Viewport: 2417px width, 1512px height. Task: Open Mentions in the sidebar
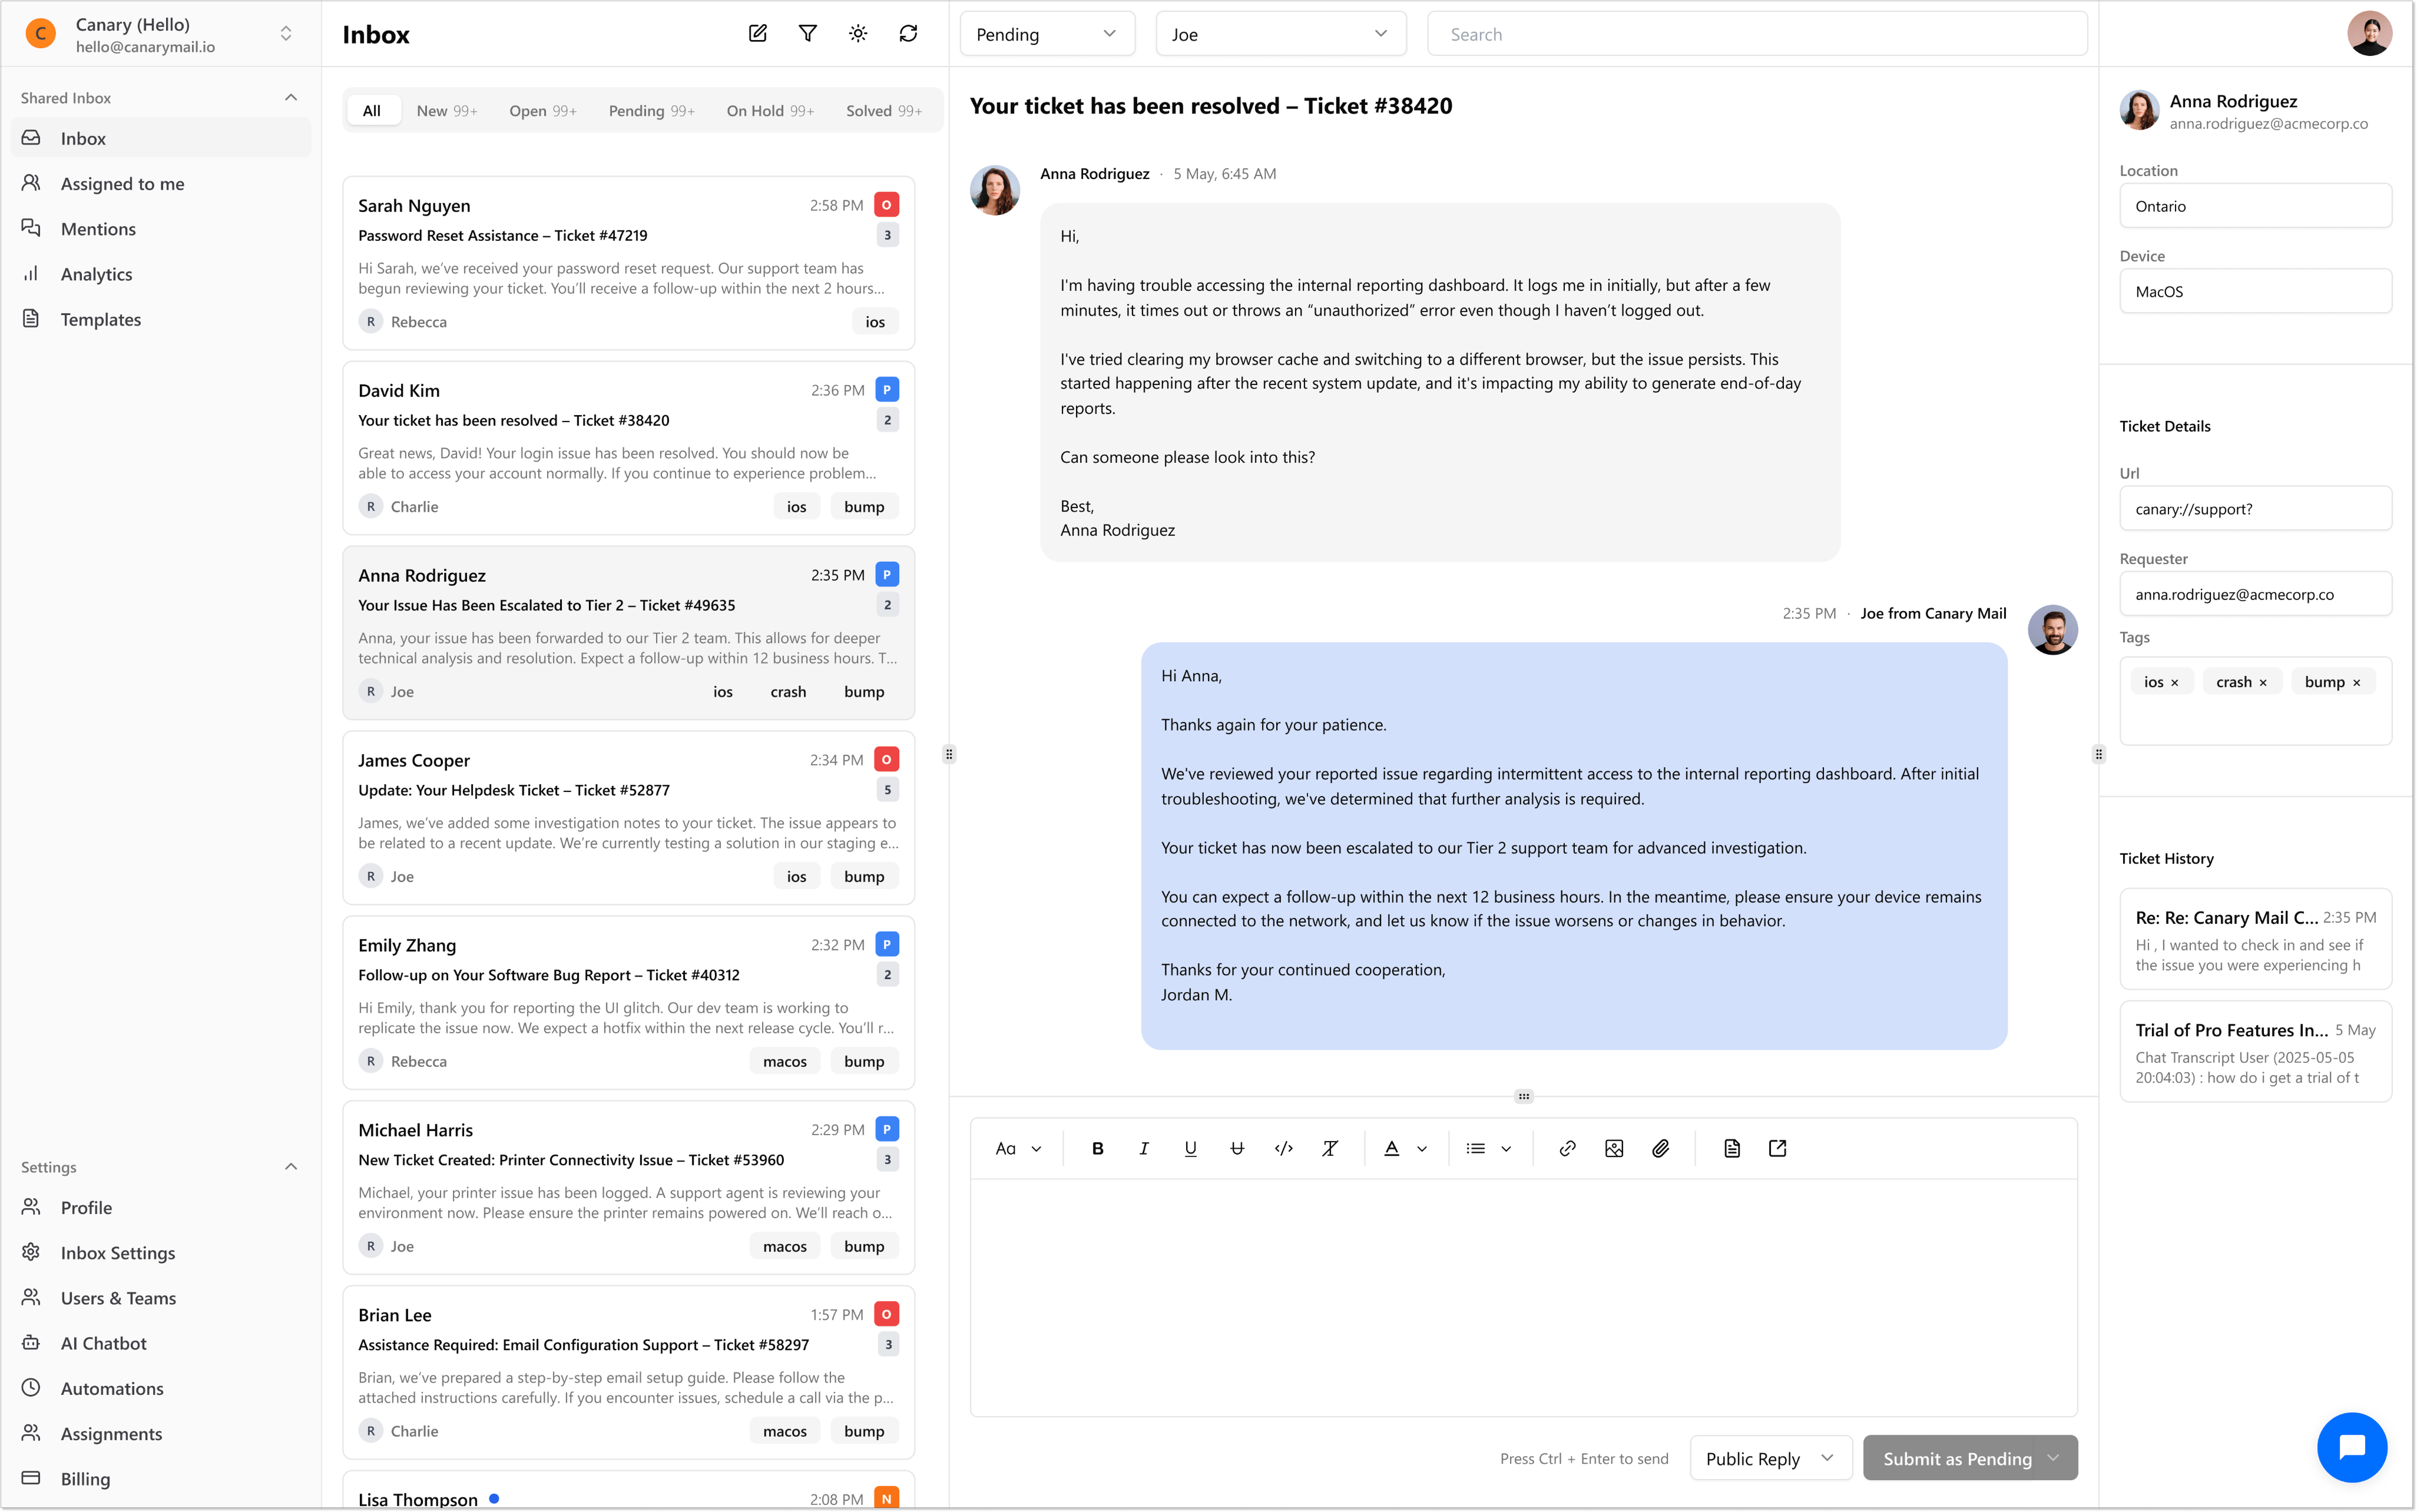[160, 229]
